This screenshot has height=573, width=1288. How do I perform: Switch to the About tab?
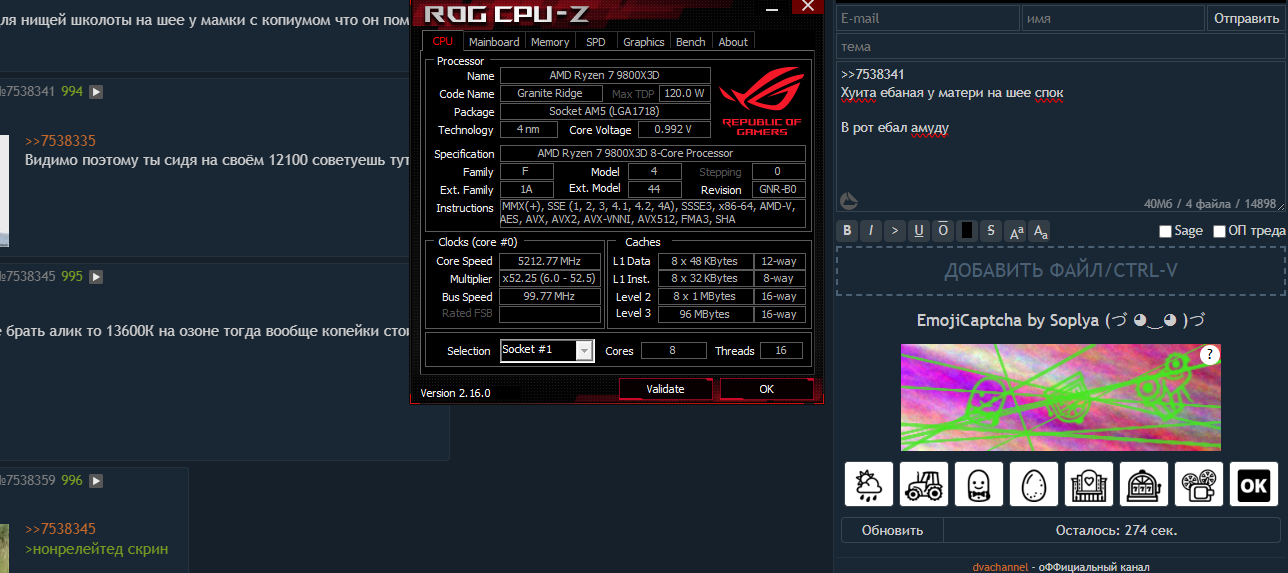click(733, 42)
